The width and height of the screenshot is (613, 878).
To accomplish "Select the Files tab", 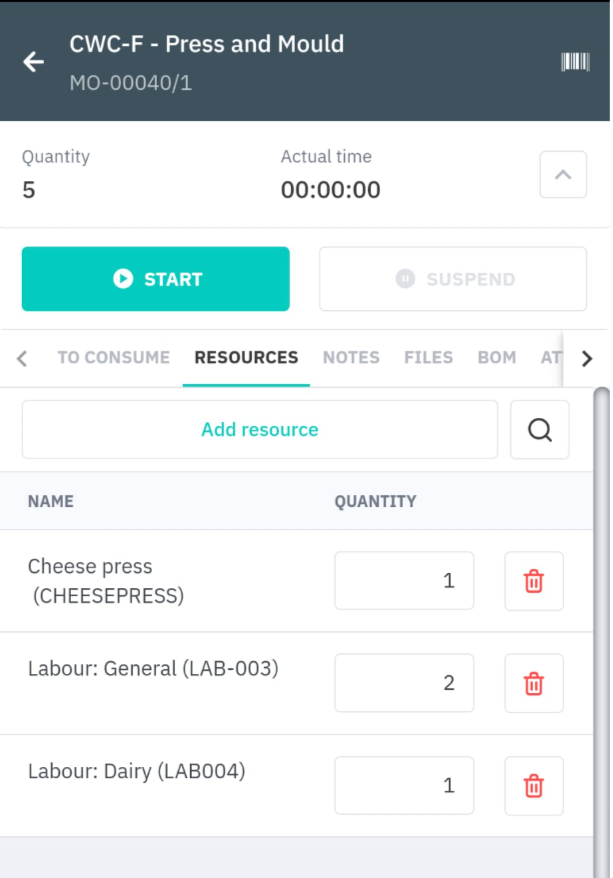I will tap(428, 357).
